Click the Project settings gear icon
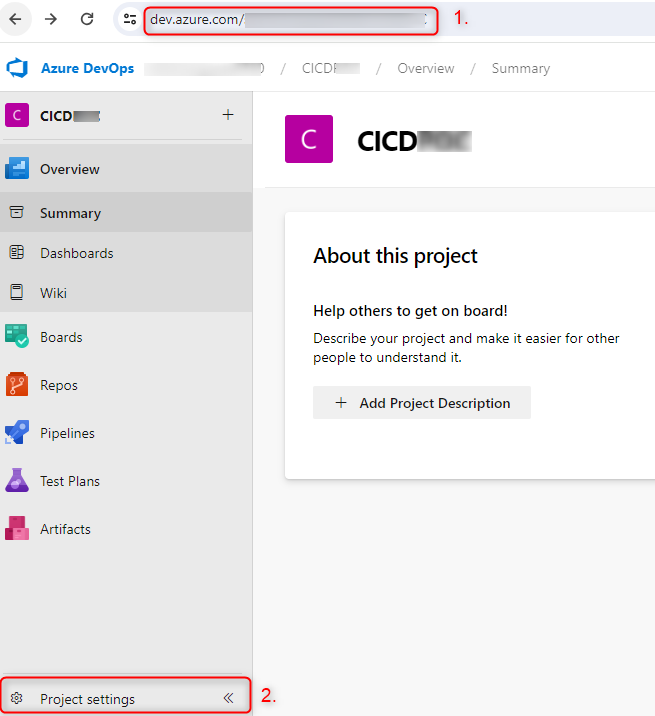The width and height of the screenshot is (655, 716). (16, 698)
